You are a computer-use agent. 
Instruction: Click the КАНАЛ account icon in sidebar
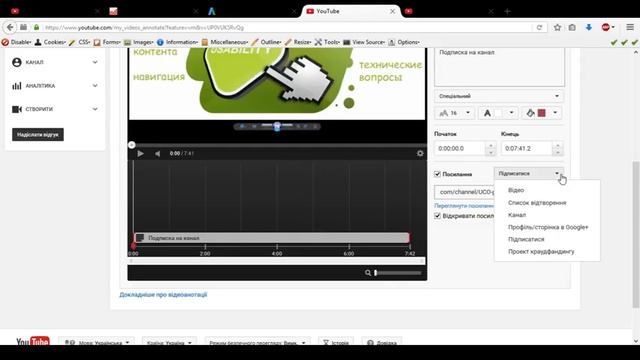17,62
